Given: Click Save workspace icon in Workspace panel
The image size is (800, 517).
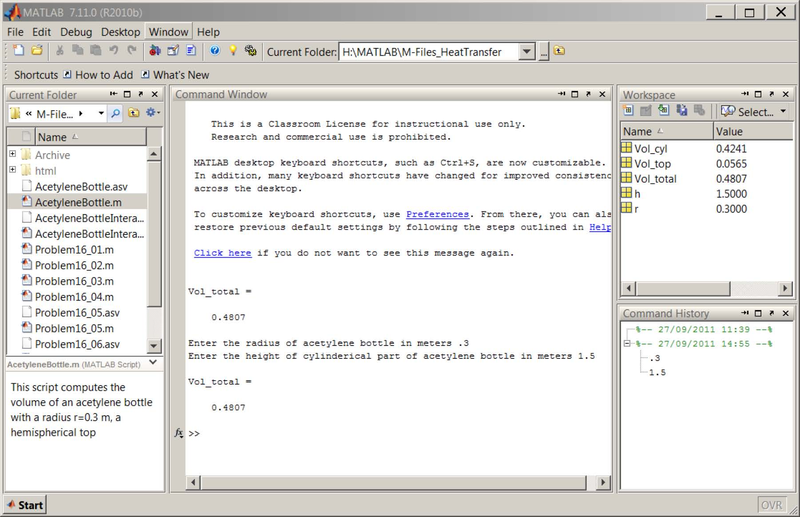Looking at the screenshot, I should (x=682, y=110).
